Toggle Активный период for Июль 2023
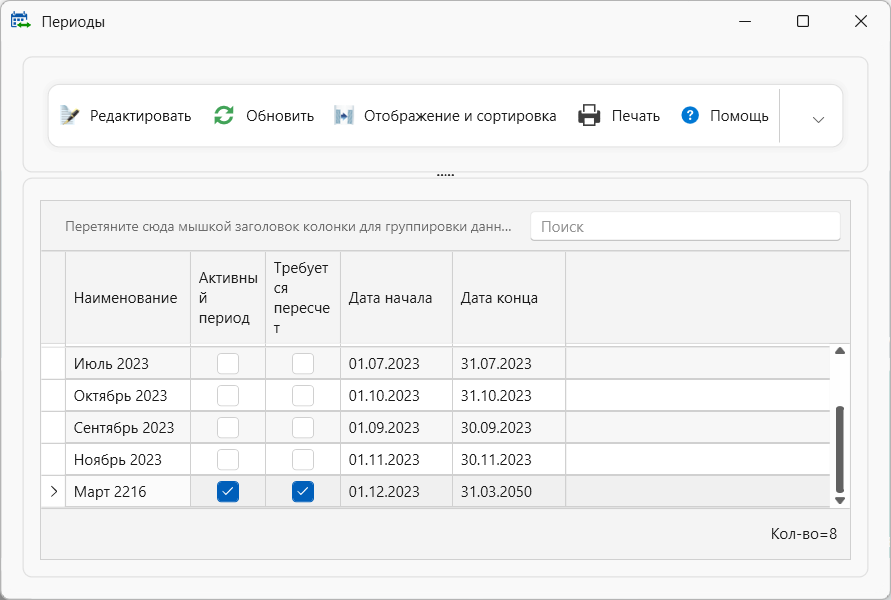Image resolution: width=891 pixels, height=600 pixels. [x=228, y=364]
